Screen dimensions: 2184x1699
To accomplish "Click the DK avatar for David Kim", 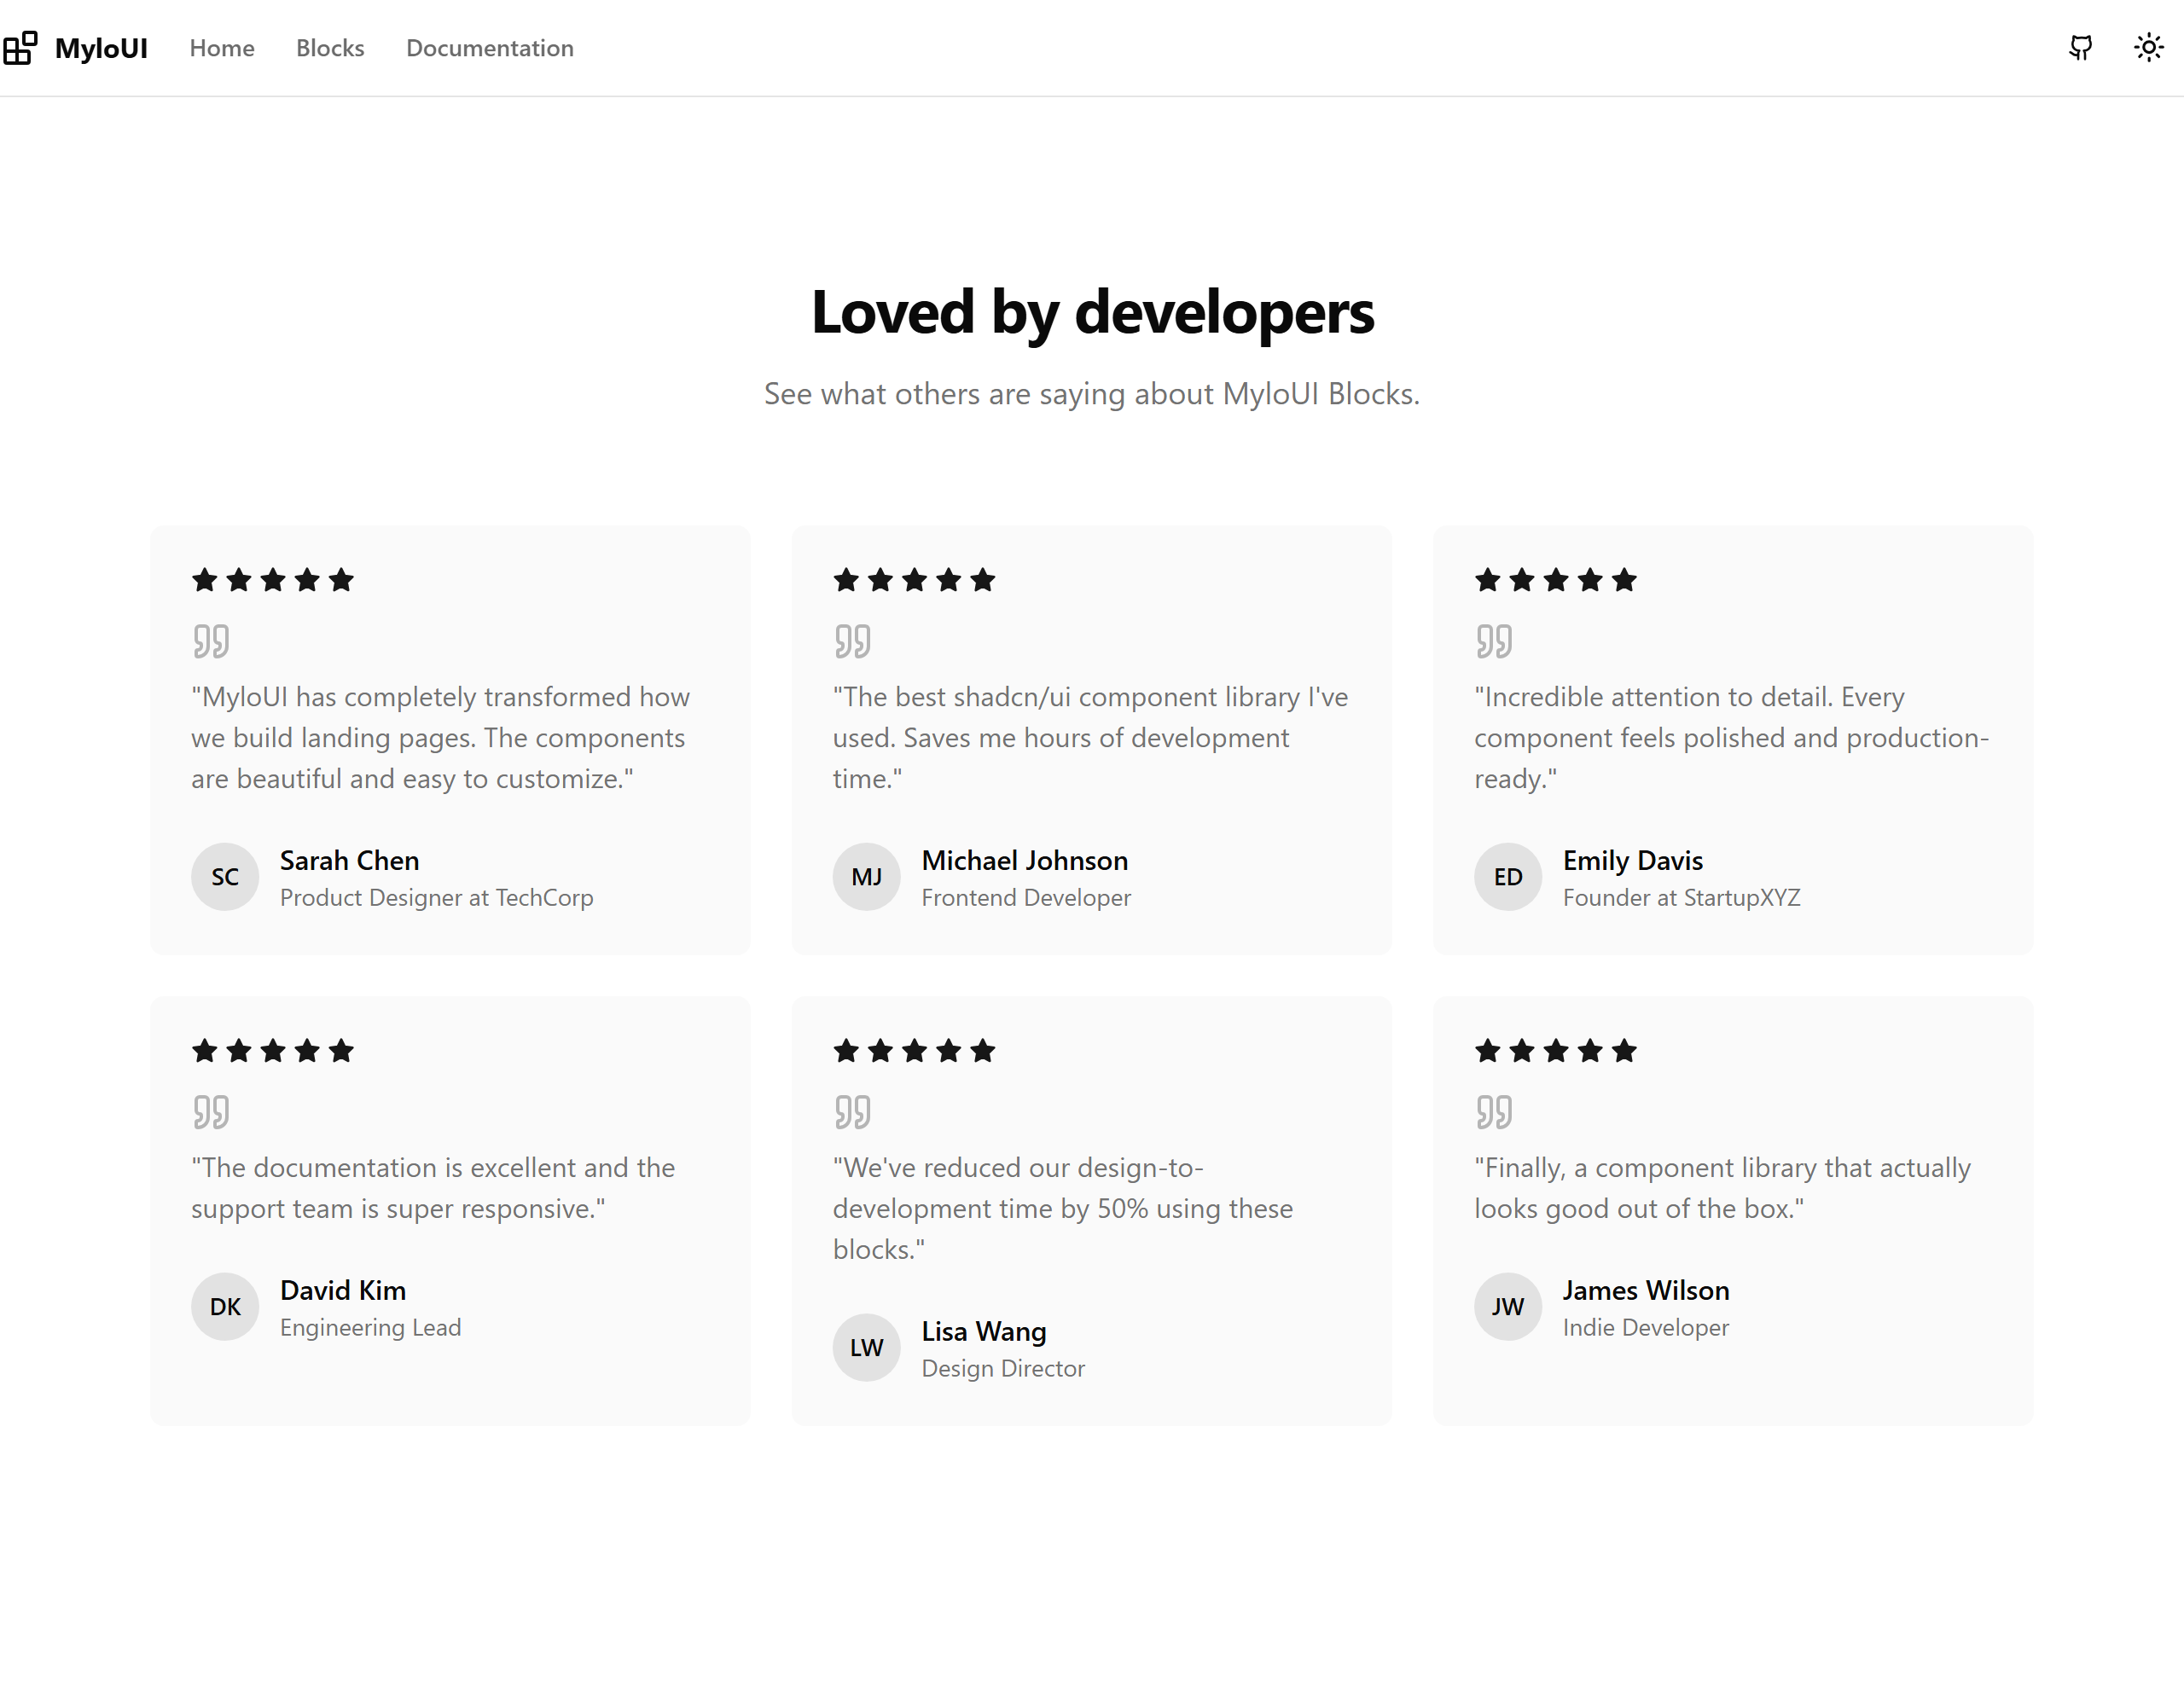I will pyautogui.click(x=225, y=1307).
